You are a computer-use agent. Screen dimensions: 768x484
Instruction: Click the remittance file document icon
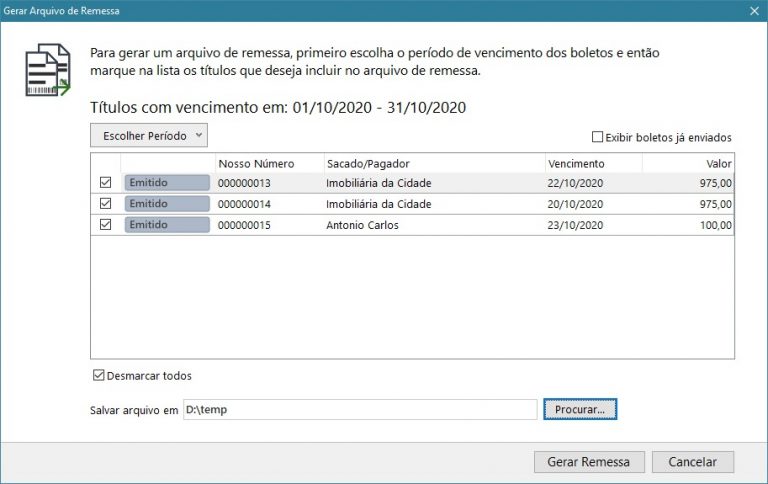click(47, 69)
